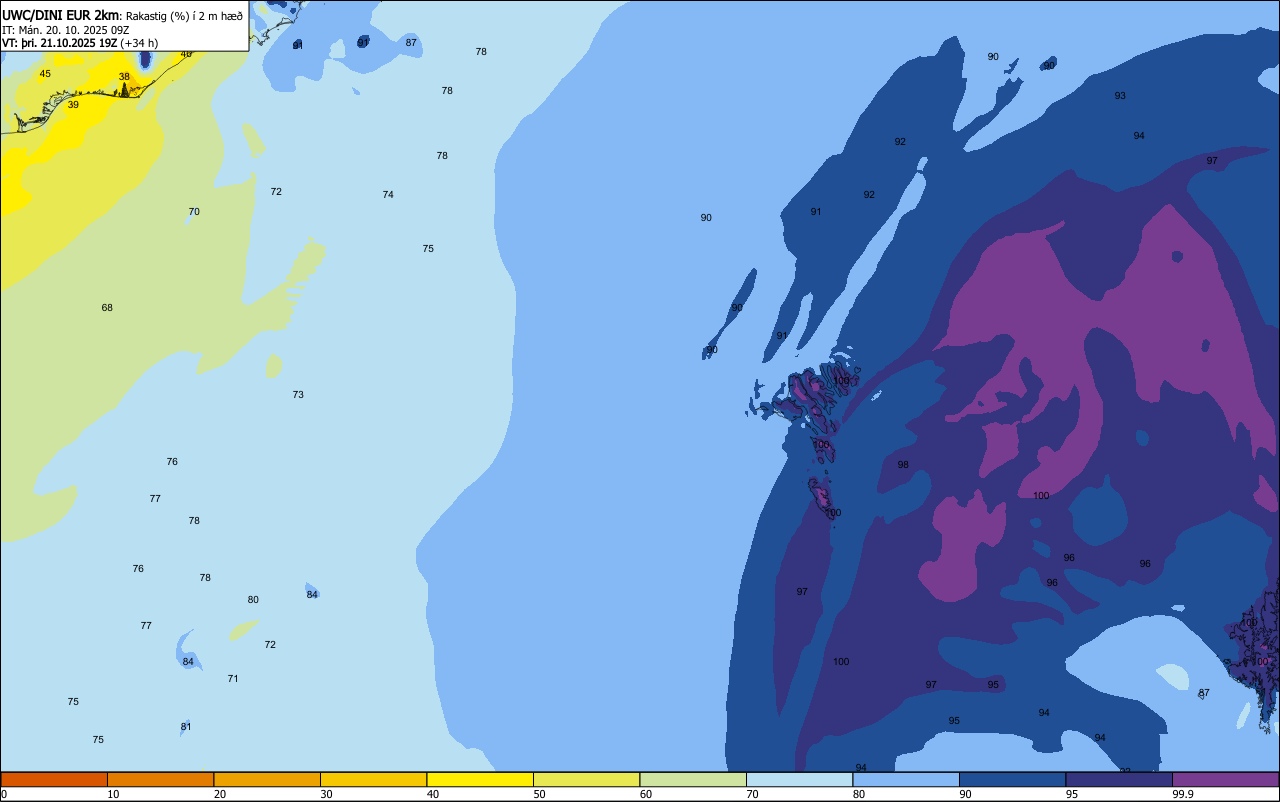The height and width of the screenshot is (802, 1280).
Task: Choose the 95–99.9 indigo legend swatch
Action: (x=1119, y=779)
